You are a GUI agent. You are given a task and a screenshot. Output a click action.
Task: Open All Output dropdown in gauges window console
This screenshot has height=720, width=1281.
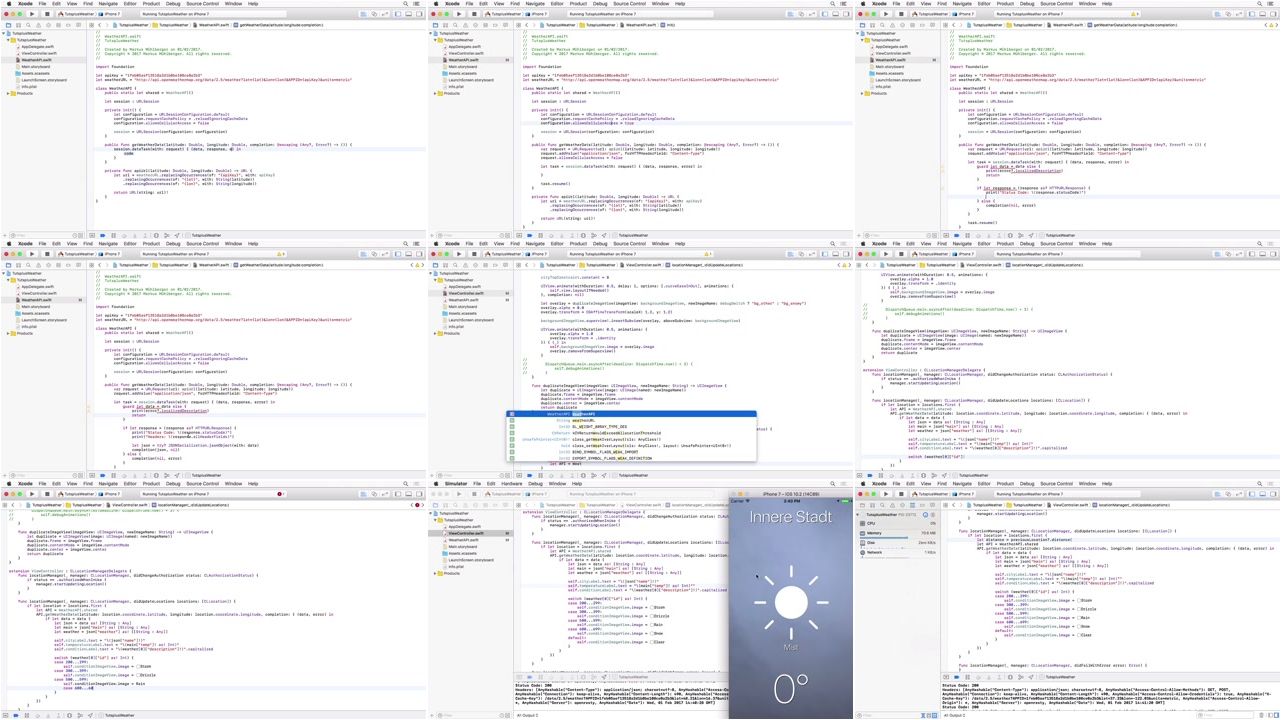click(x=954, y=715)
